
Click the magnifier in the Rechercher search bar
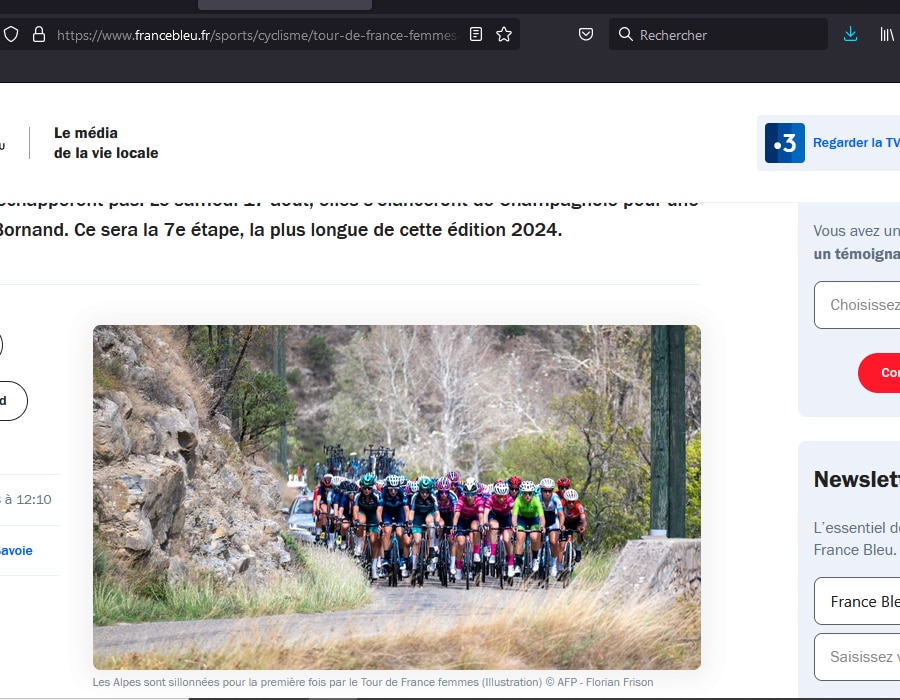click(x=625, y=34)
